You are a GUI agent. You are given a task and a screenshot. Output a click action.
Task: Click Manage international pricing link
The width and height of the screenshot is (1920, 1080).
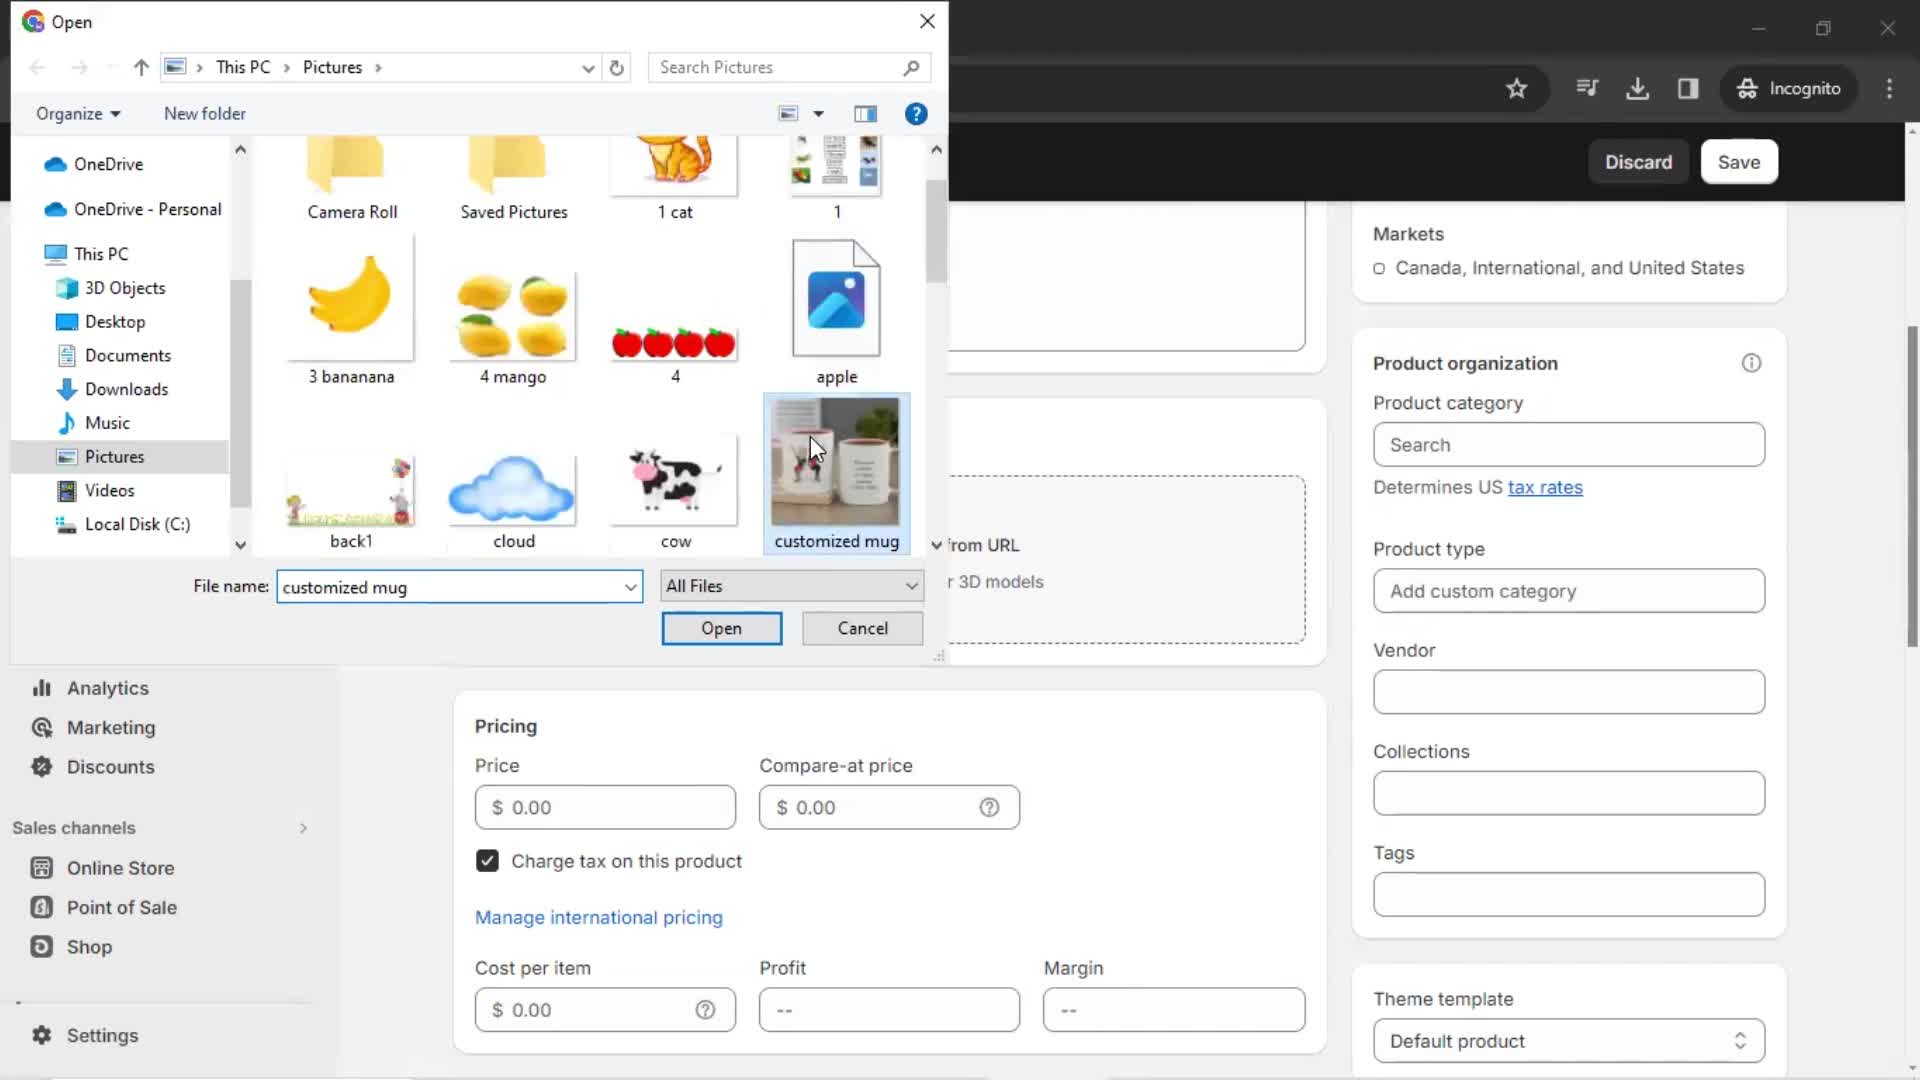point(597,916)
